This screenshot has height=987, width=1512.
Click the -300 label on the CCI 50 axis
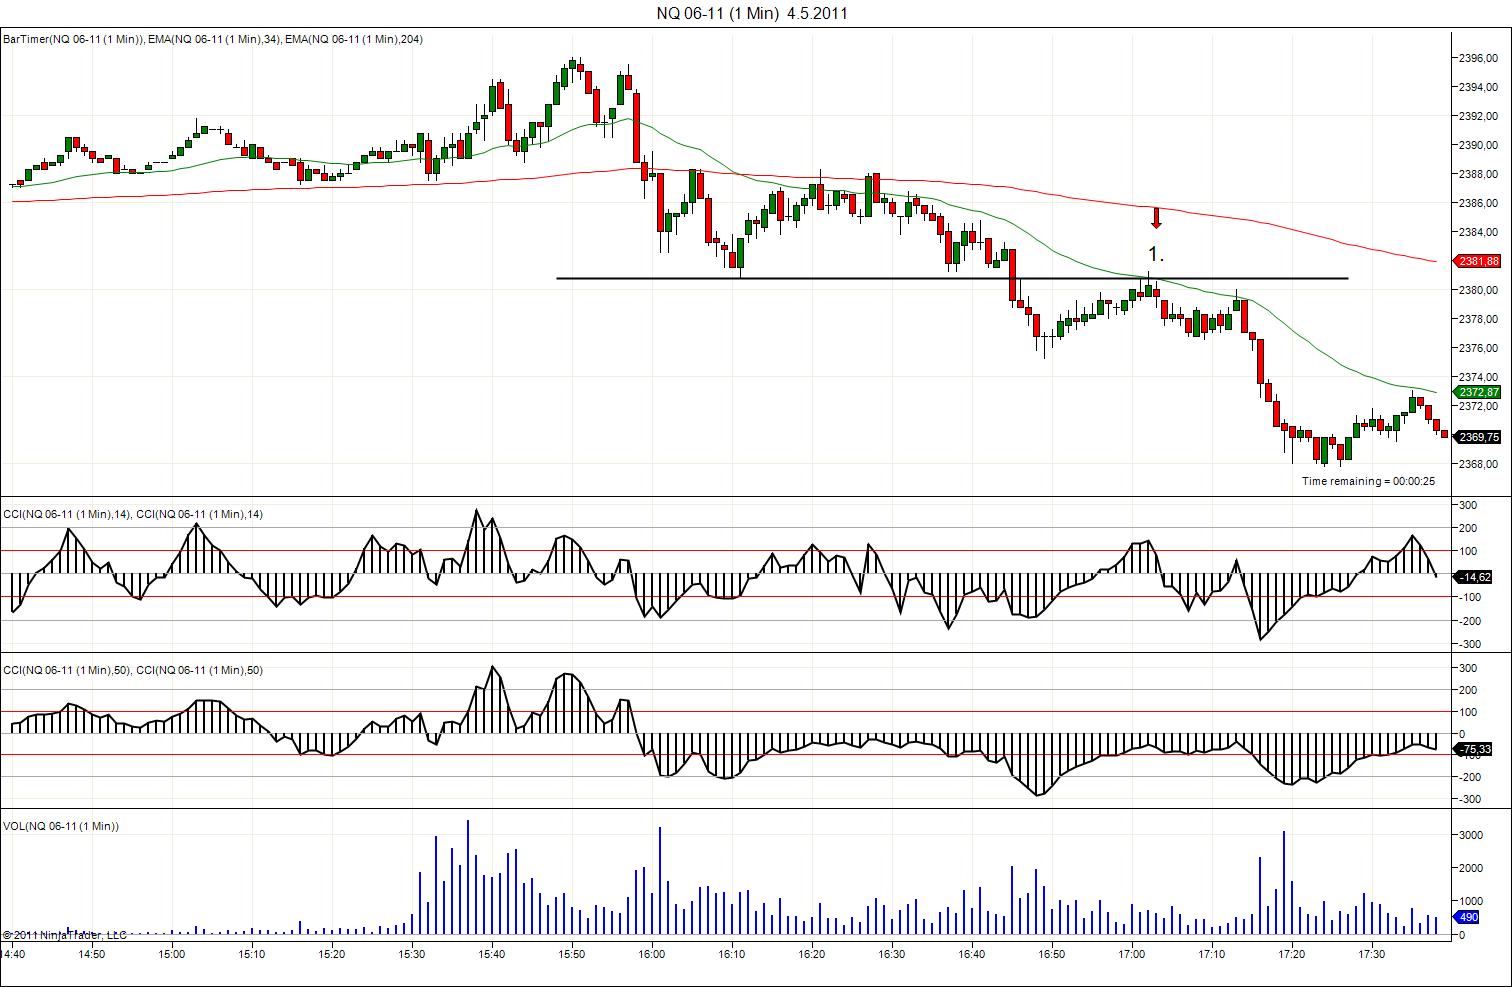point(1468,799)
